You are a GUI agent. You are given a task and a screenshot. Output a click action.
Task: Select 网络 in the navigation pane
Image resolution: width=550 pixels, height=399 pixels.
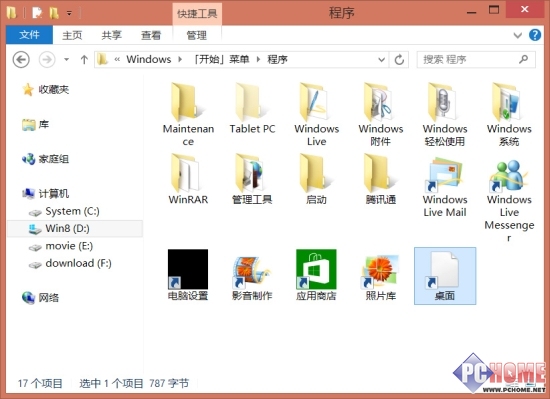pos(40,298)
